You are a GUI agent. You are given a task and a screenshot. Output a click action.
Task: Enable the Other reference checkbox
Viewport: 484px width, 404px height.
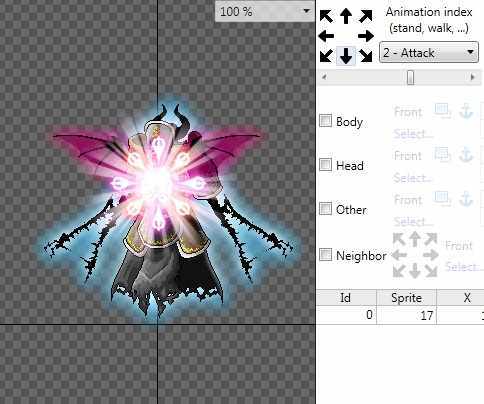(x=325, y=209)
